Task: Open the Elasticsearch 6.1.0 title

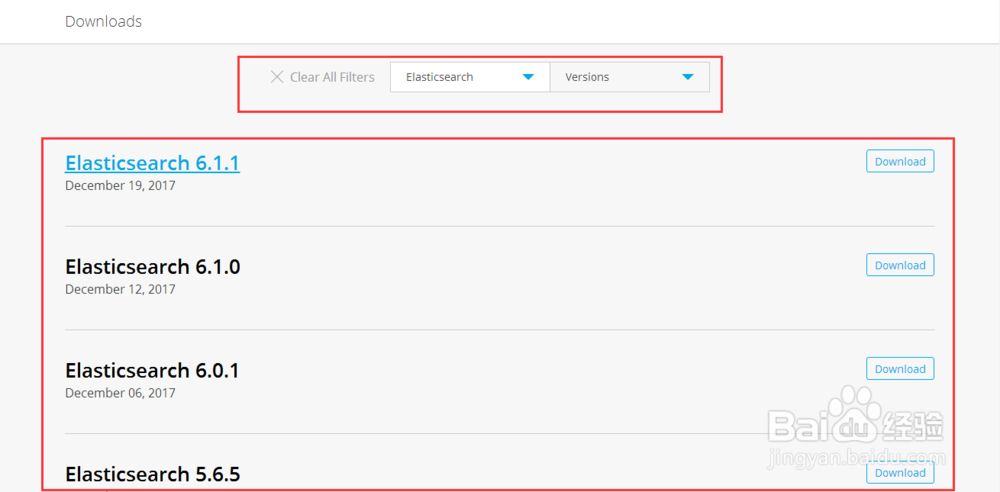Action: 152,267
